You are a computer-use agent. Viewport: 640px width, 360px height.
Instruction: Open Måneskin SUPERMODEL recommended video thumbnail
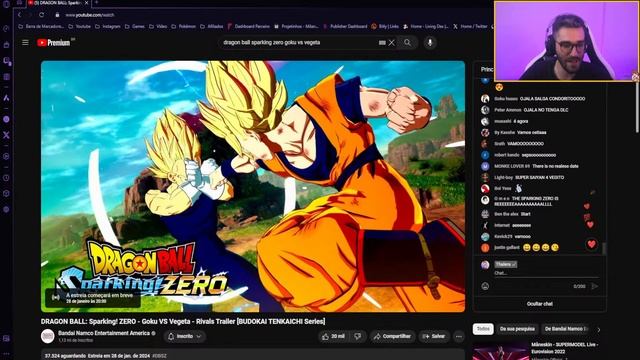click(x=500, y=351)
